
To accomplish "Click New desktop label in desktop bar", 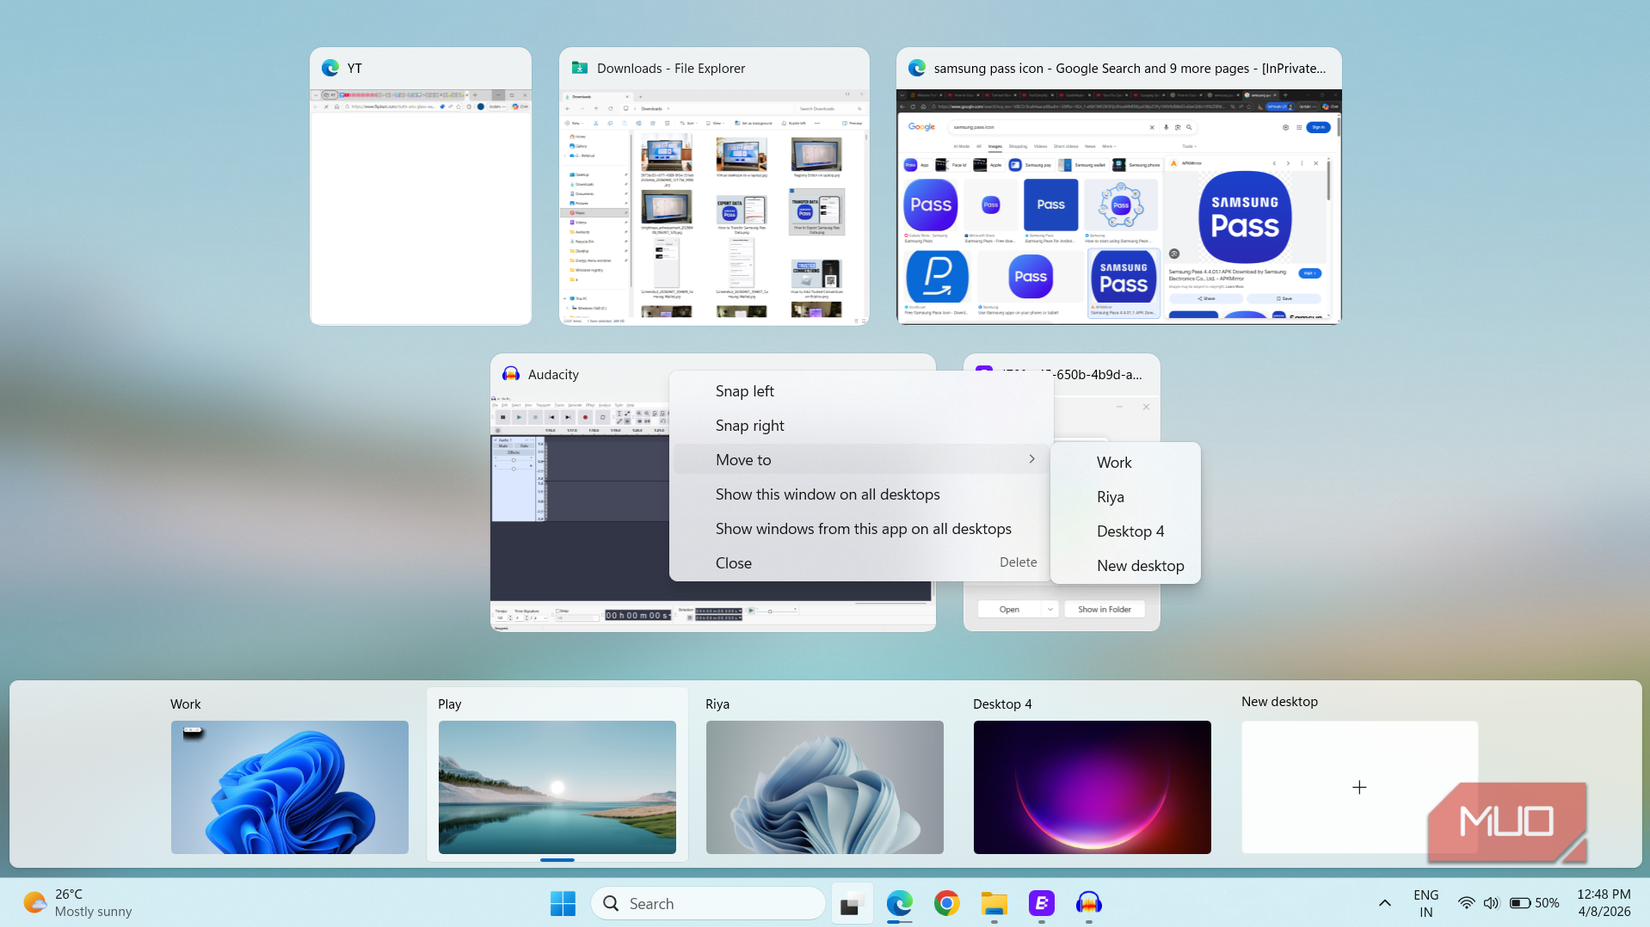I will (1279, 702).
